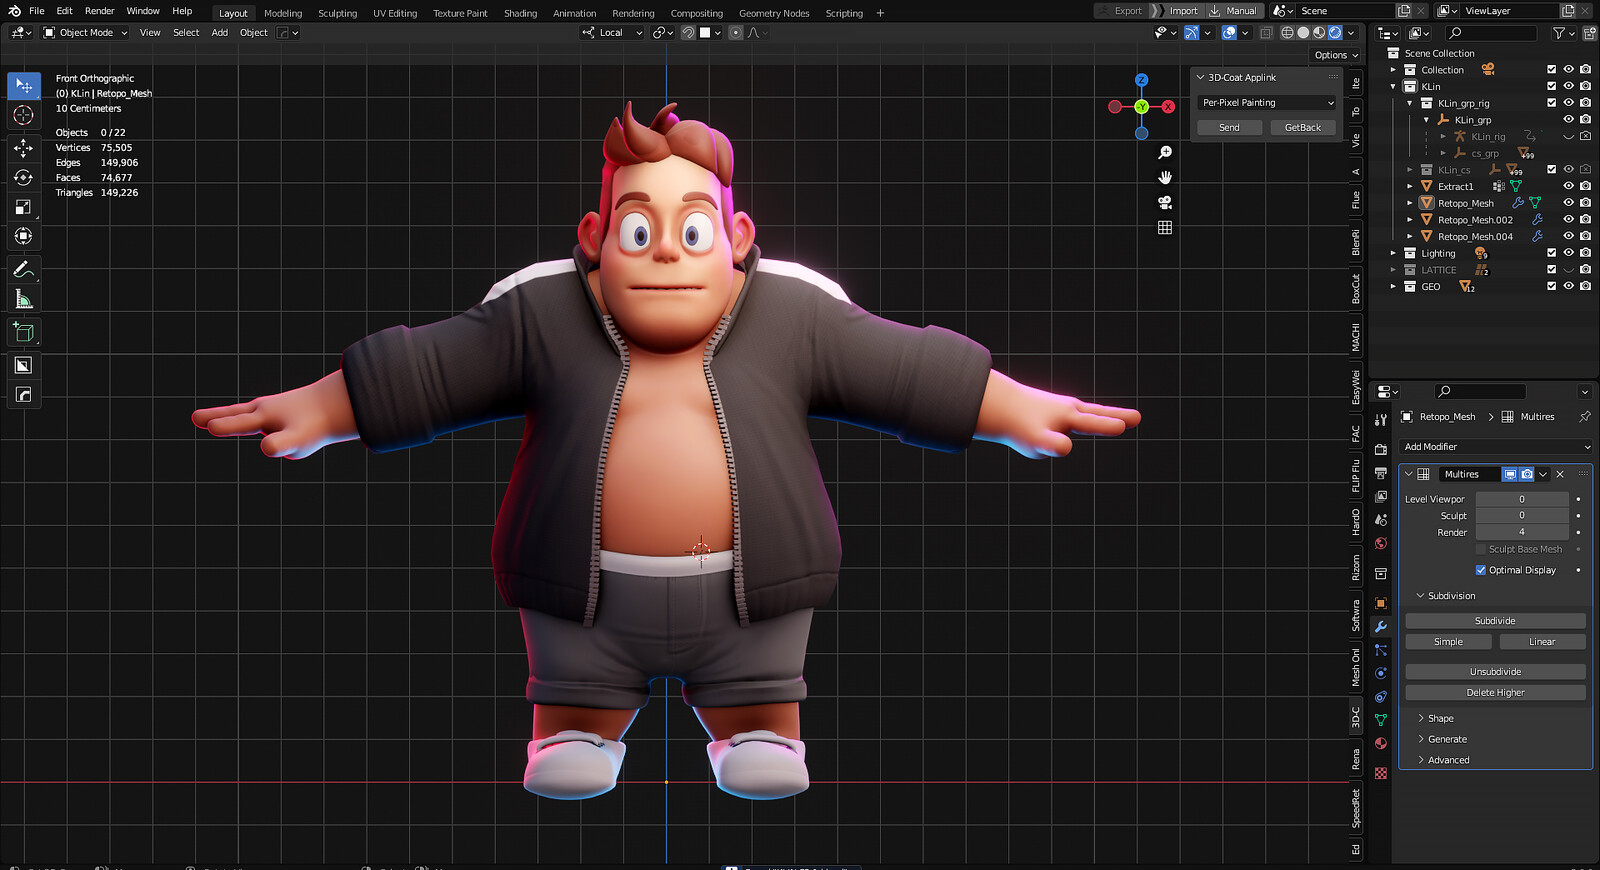Image resolution: width=1600 pixels, height=870 pixels.
Task: Click the Linear subdivision button
Action: click(x=1542, y=643)
